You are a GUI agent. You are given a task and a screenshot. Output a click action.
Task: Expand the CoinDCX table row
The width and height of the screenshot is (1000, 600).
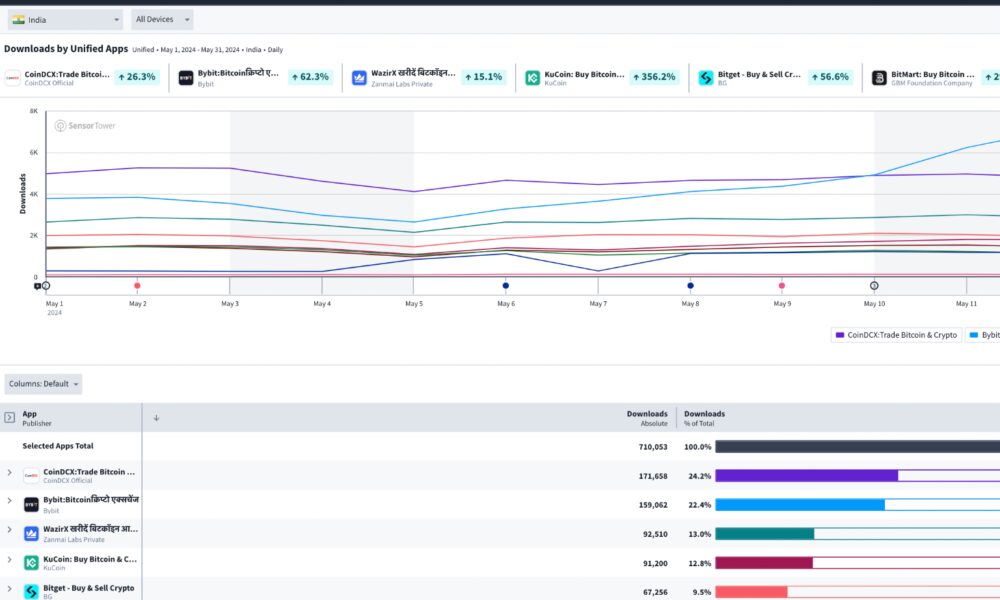(9, 472)
